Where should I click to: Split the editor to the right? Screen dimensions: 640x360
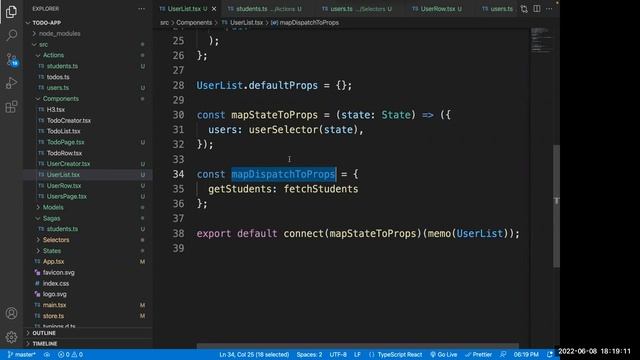[x=537, y=9]
